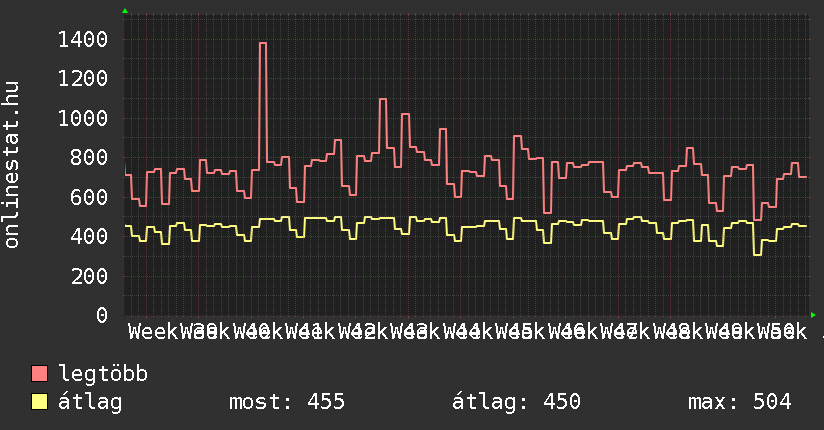
Task: Click the 'most: 455' statistic
Action: click(x=287, y=402)
